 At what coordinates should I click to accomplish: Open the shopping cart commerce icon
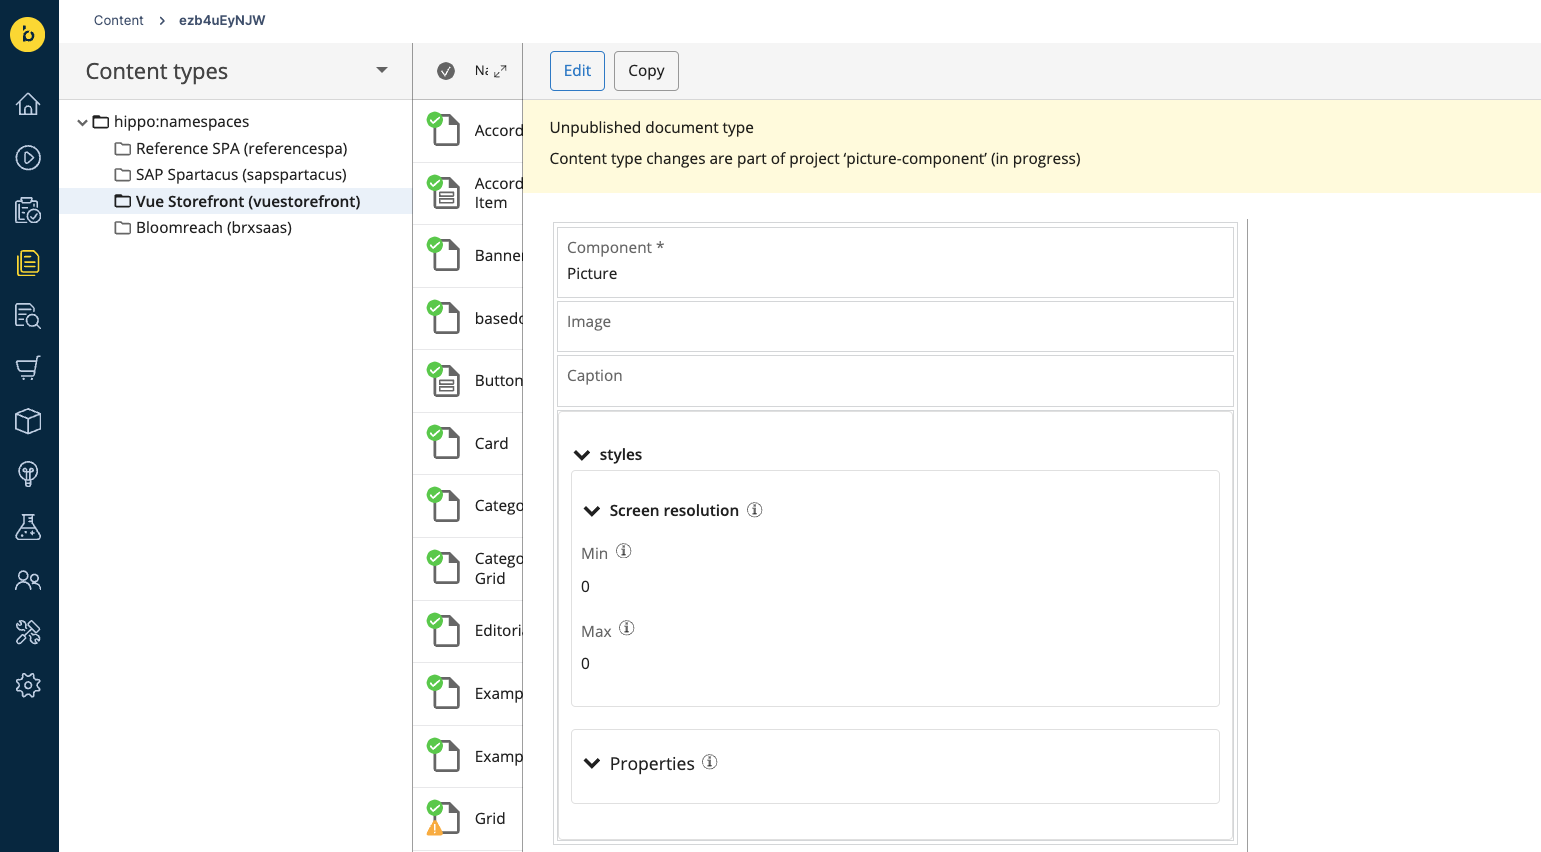click(28, 368)
